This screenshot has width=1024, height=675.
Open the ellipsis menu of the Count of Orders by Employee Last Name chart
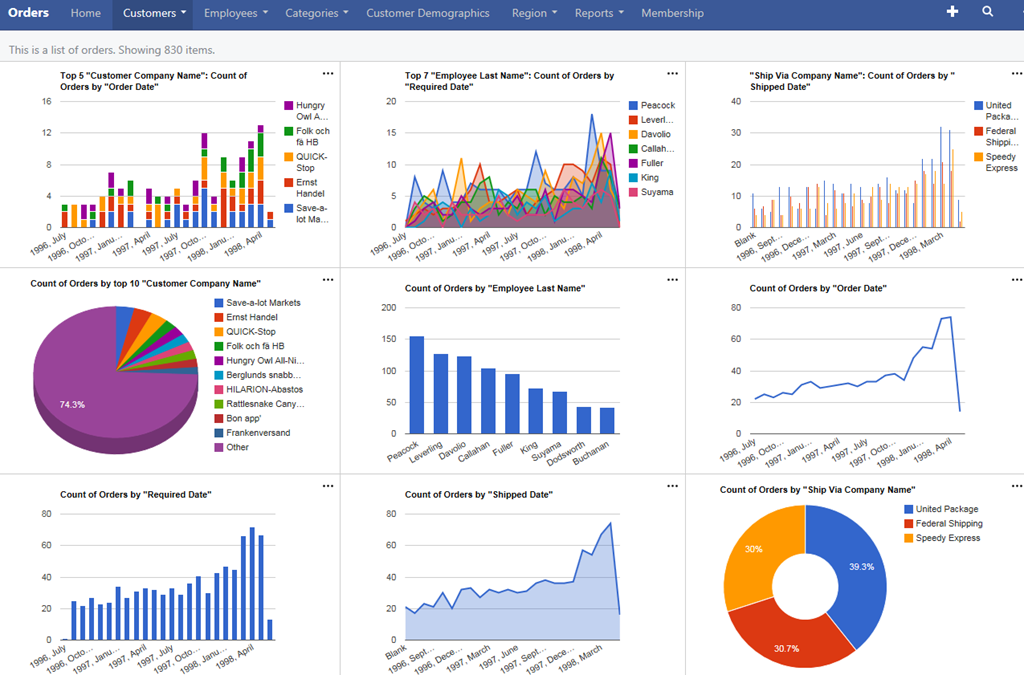(x=673, y=280)
